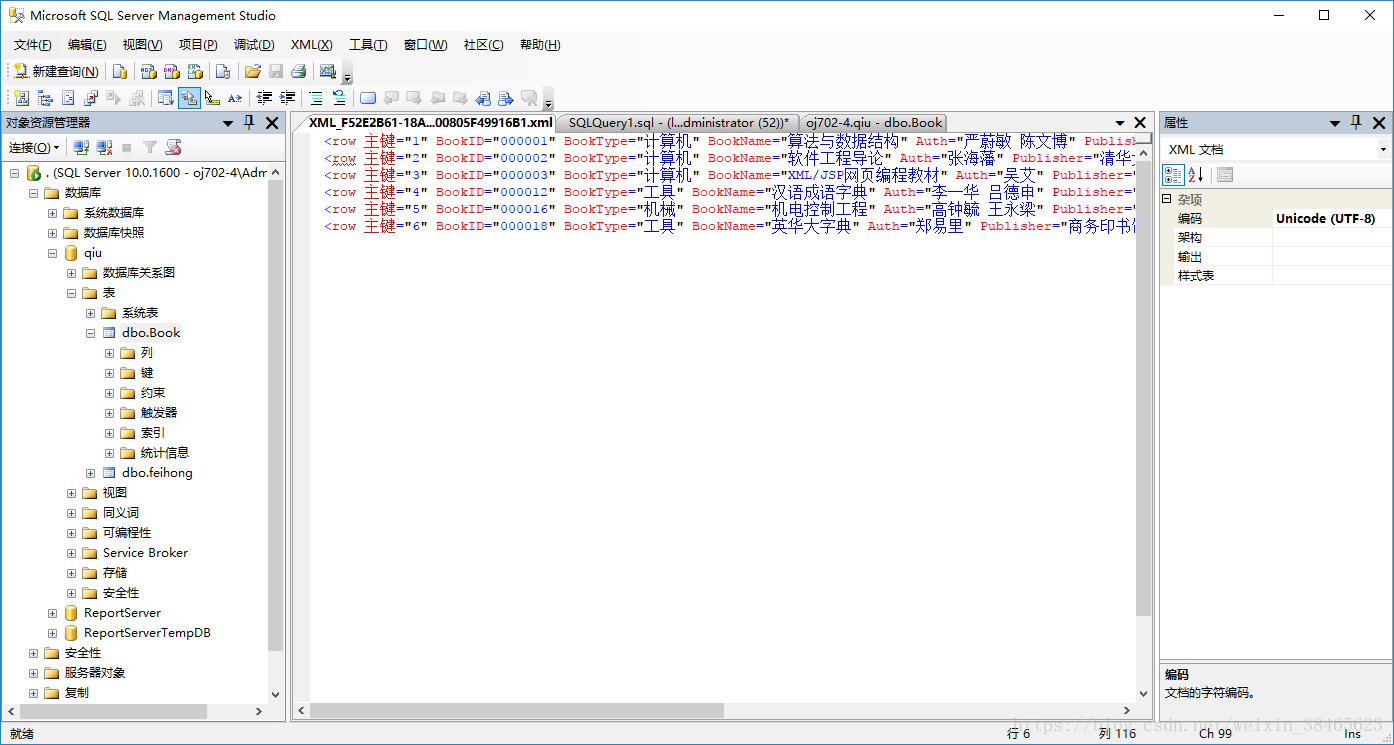Open the 文件(F) menu
The width and height of the screenshot is (1394, 745).
tap(32, 45)
